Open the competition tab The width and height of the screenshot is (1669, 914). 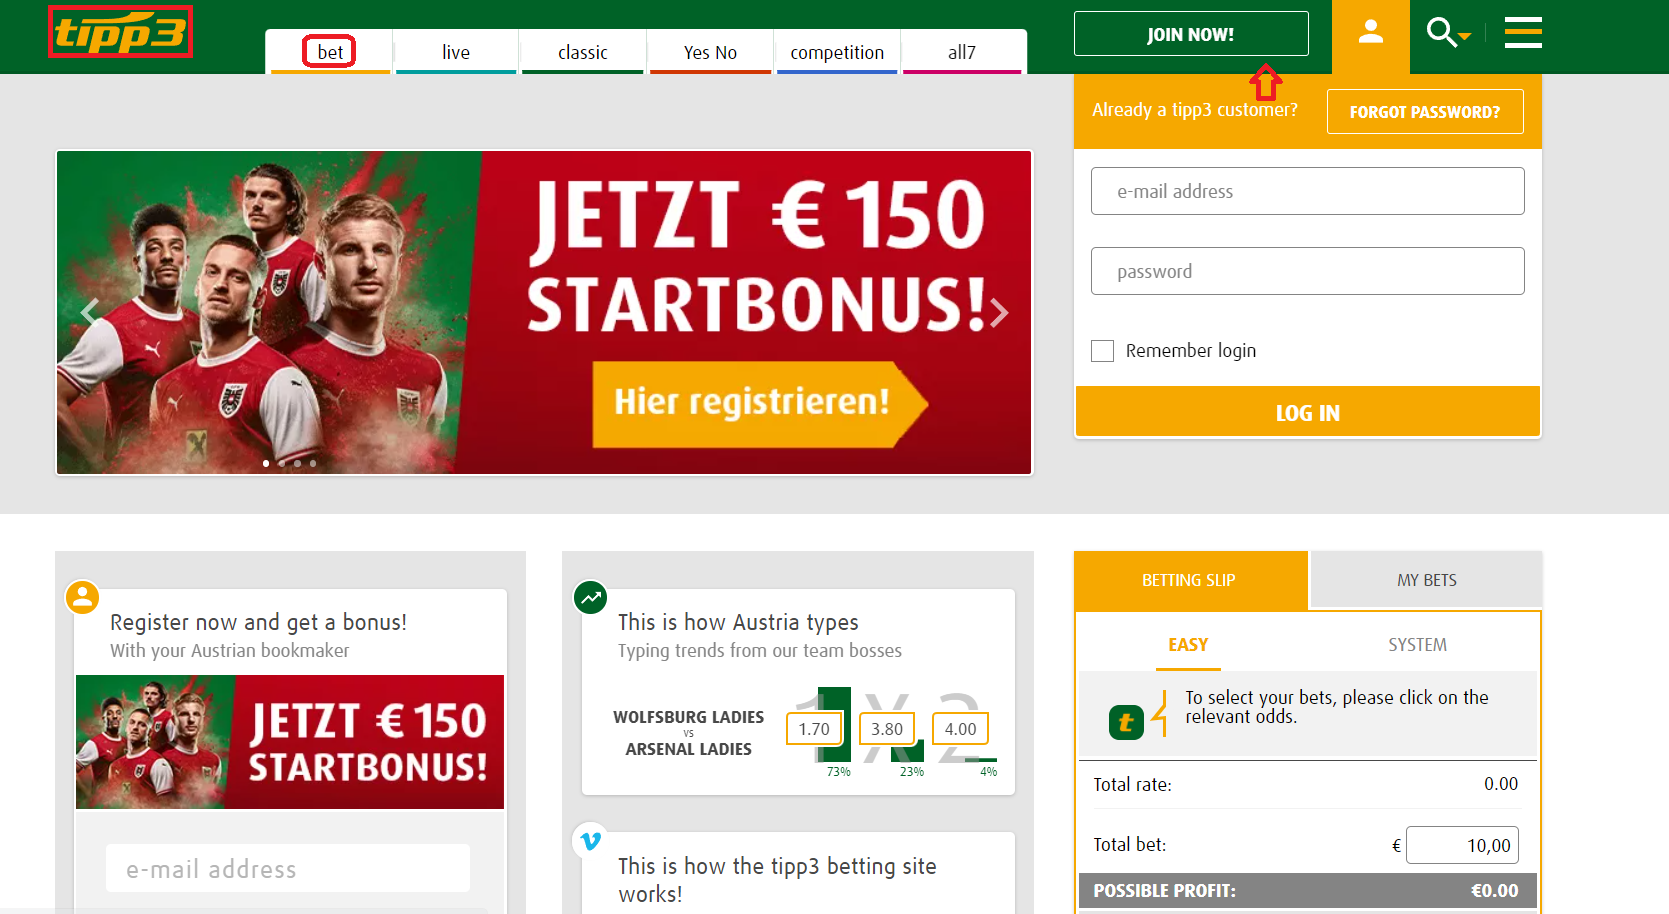pyautogui.click(x=837, y=52)
